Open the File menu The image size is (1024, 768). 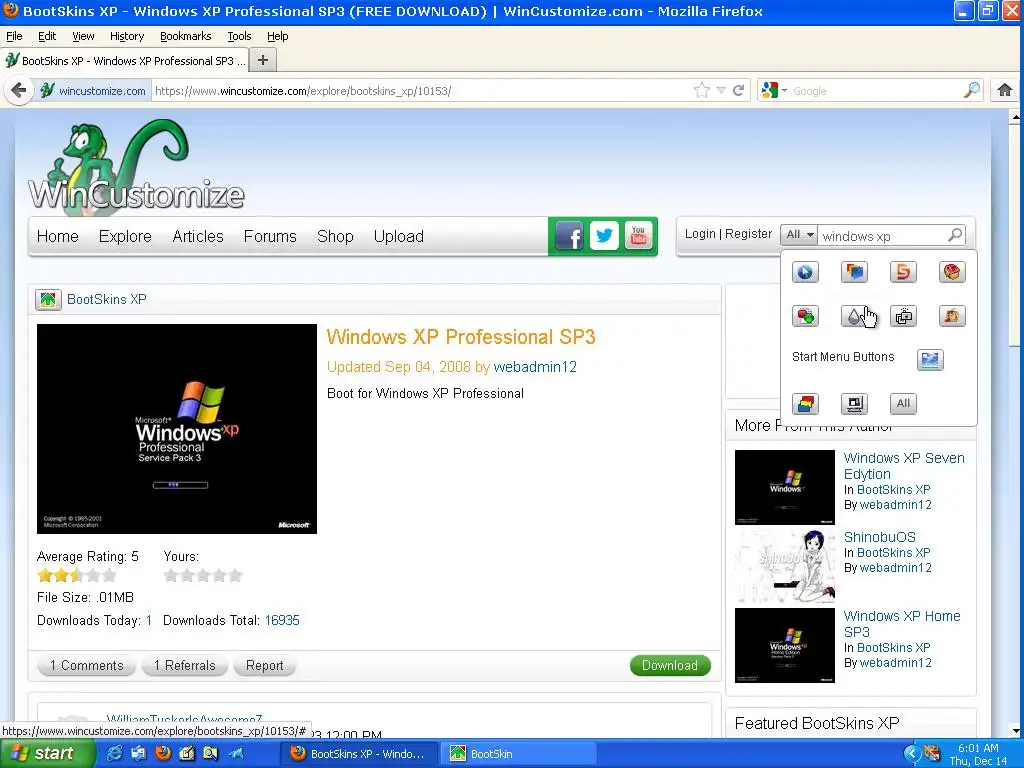tap(14, 37)
